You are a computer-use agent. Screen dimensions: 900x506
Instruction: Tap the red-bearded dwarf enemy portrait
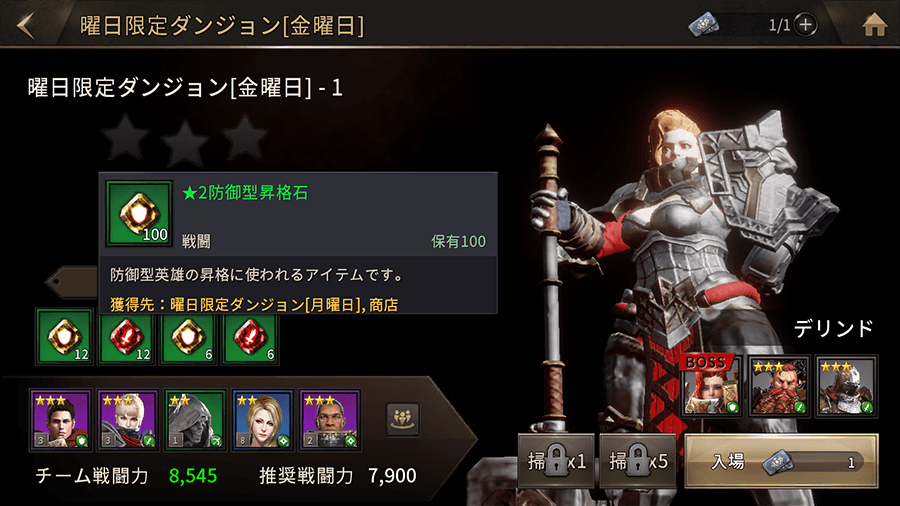pos(778,386)
